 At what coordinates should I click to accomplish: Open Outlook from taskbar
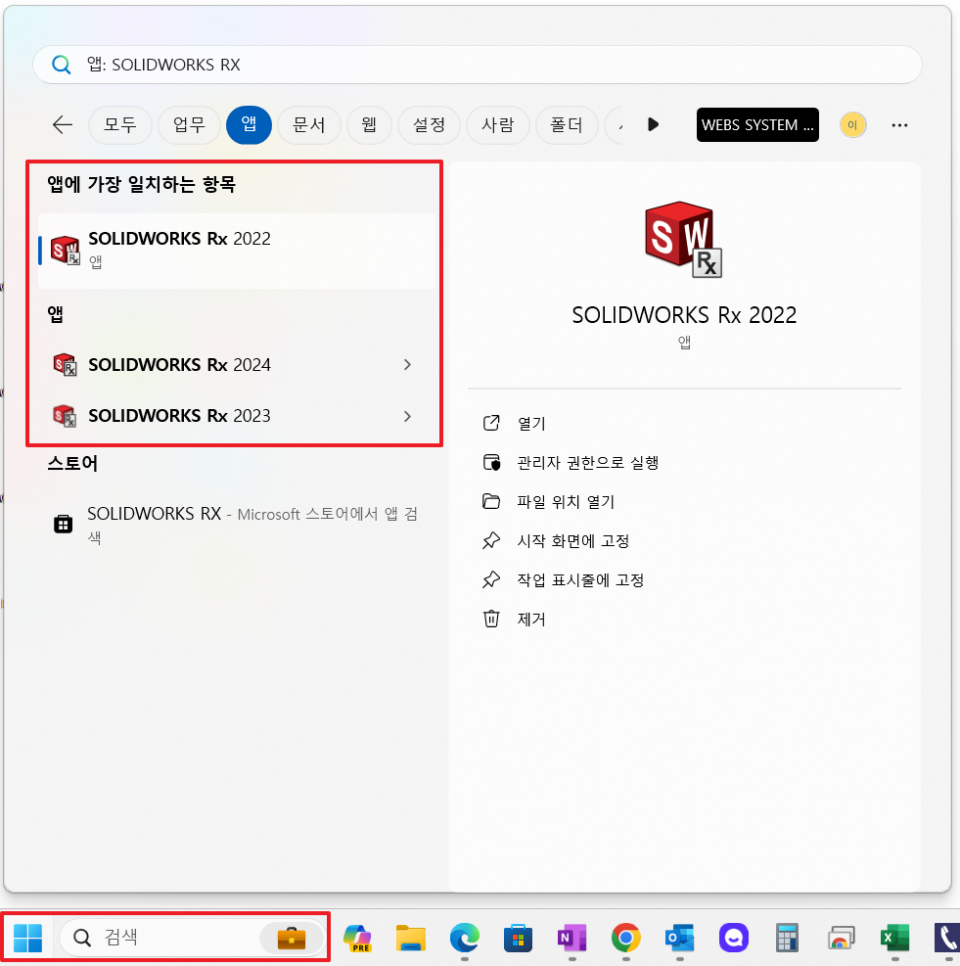pyautogui.click(x=680, y=938)
